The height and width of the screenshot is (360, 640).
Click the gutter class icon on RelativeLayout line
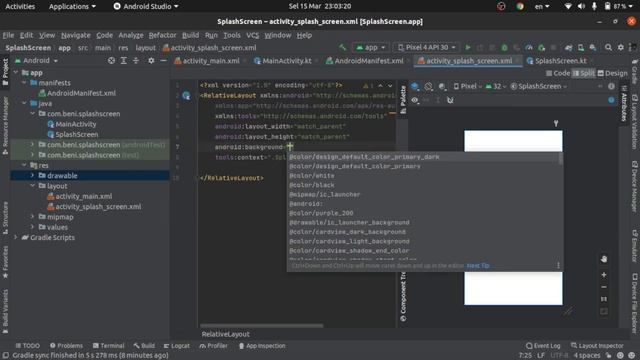tap(186, 96)
